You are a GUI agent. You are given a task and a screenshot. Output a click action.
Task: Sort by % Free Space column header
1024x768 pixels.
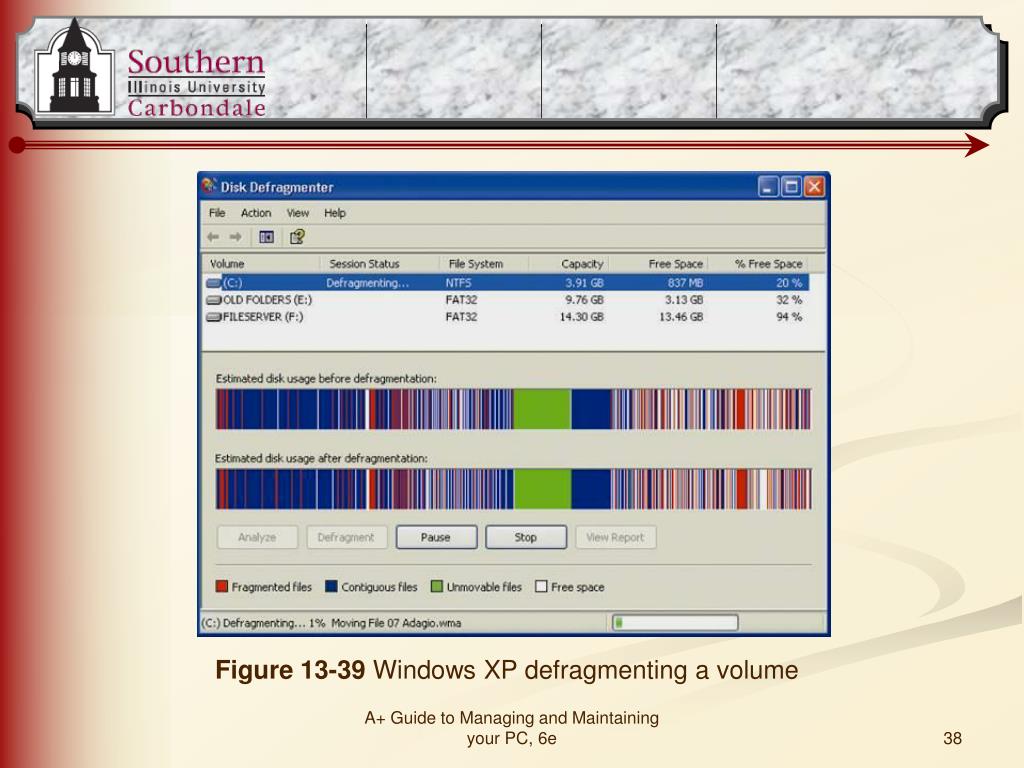tap(758, 264)
